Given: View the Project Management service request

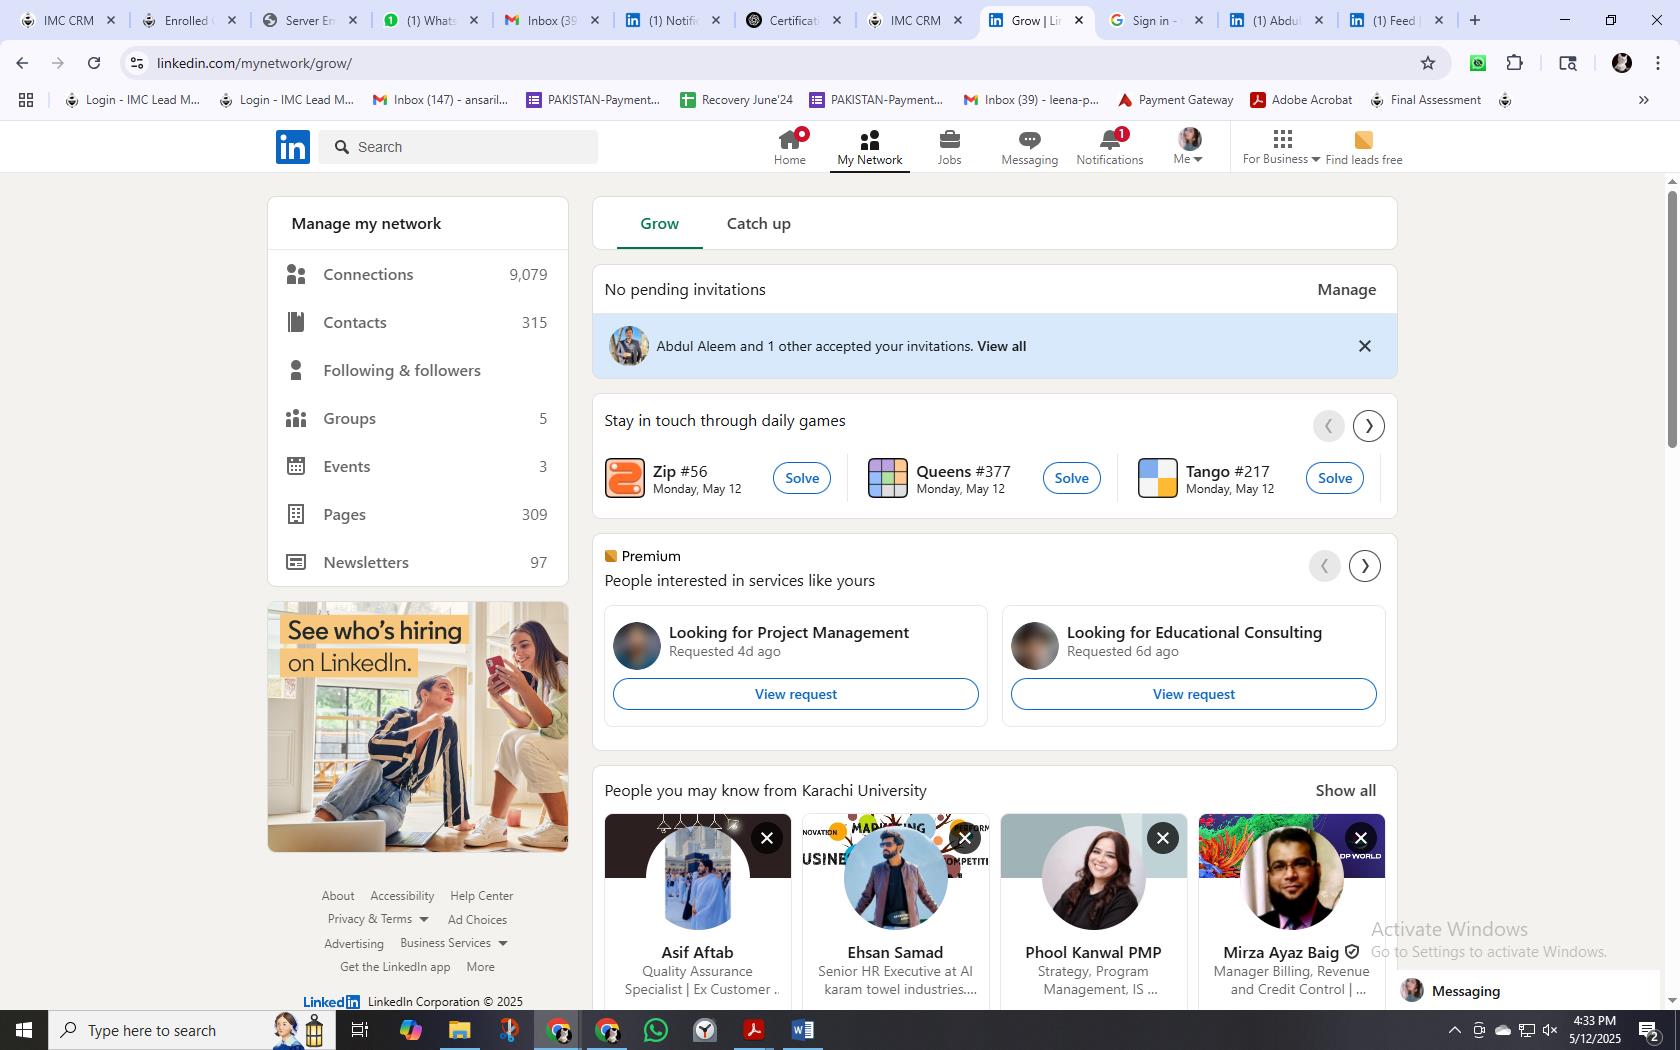Looking at the screenshot, I should coord(796,694).
